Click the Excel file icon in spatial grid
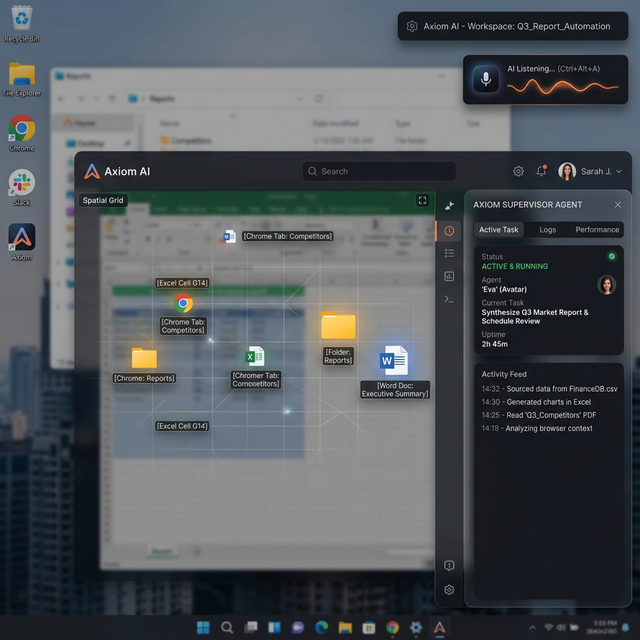640x640 pixels. (x=255, y=356)
